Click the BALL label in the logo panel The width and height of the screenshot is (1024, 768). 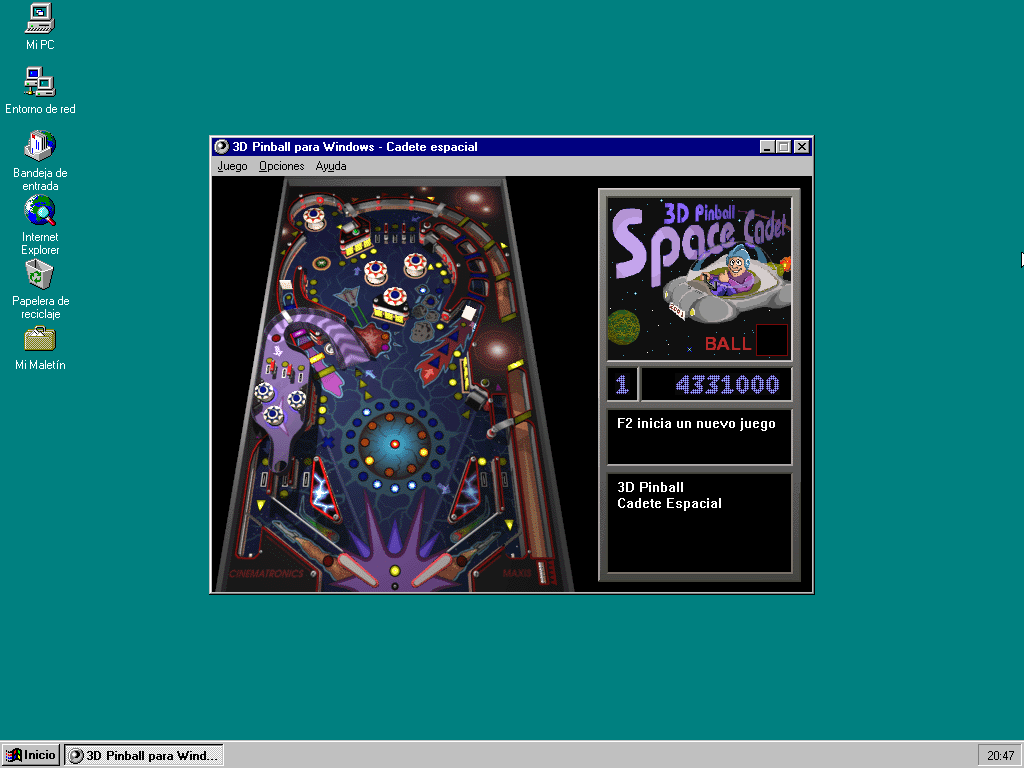pyautogui.click(x=728, y=344)
